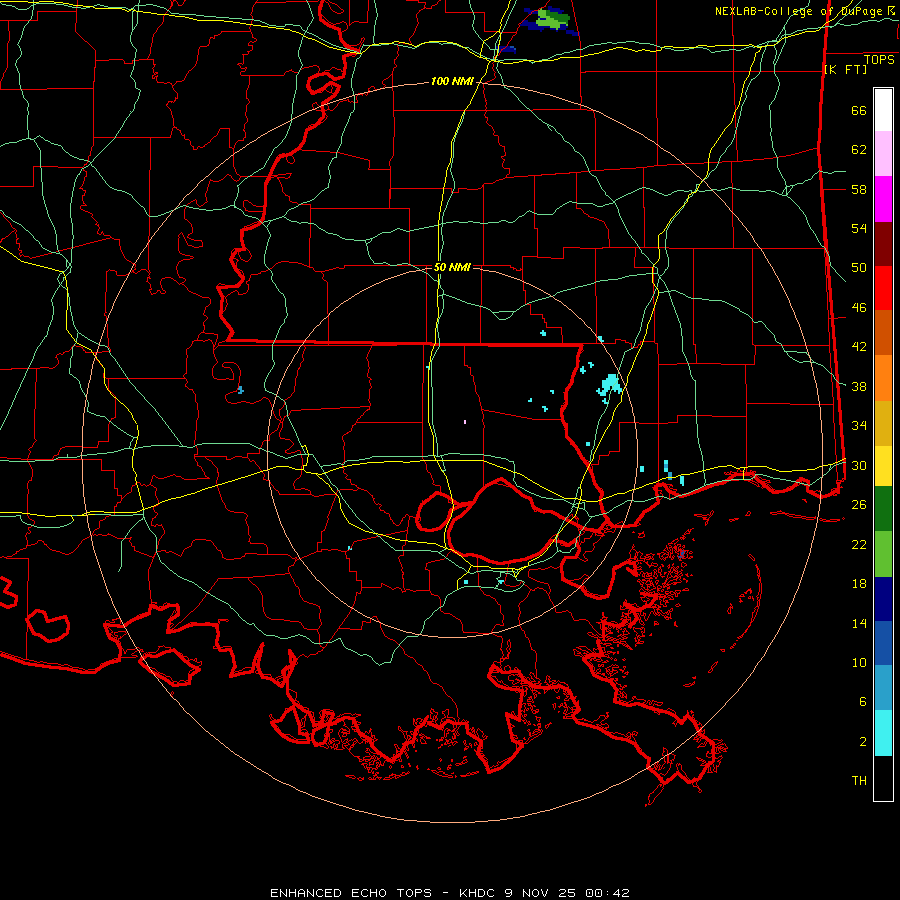
Task: Click the sky blue legend swatch
Action: coord(883,688)
